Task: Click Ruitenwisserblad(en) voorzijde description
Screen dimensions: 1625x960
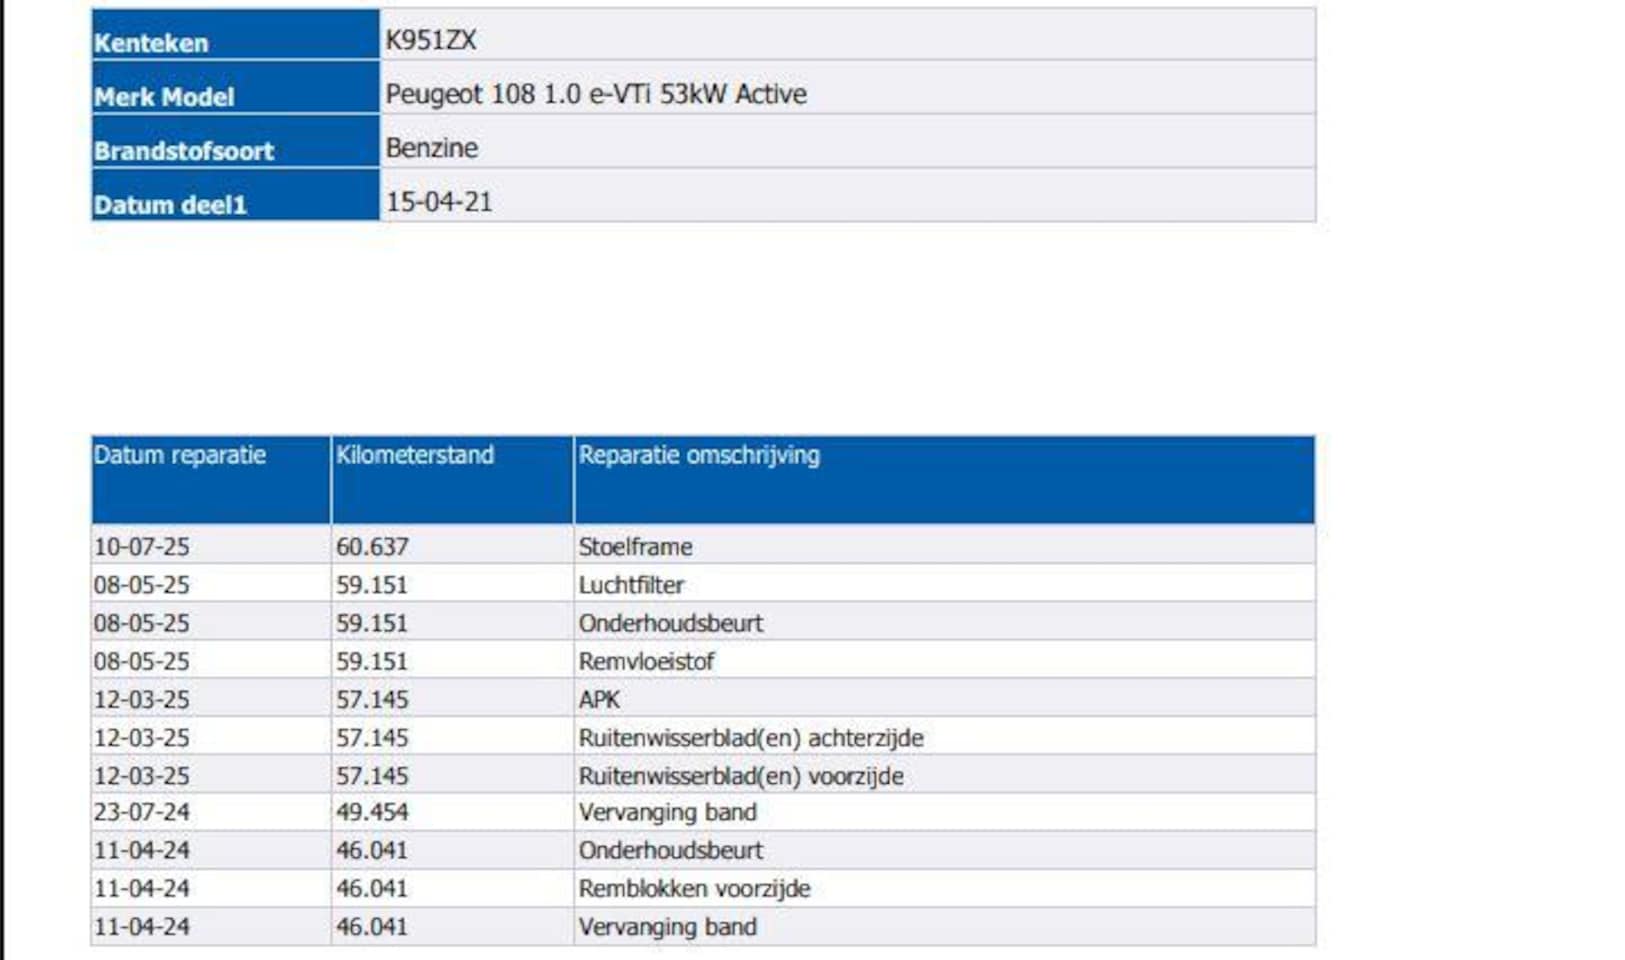Action: point(741,776)
